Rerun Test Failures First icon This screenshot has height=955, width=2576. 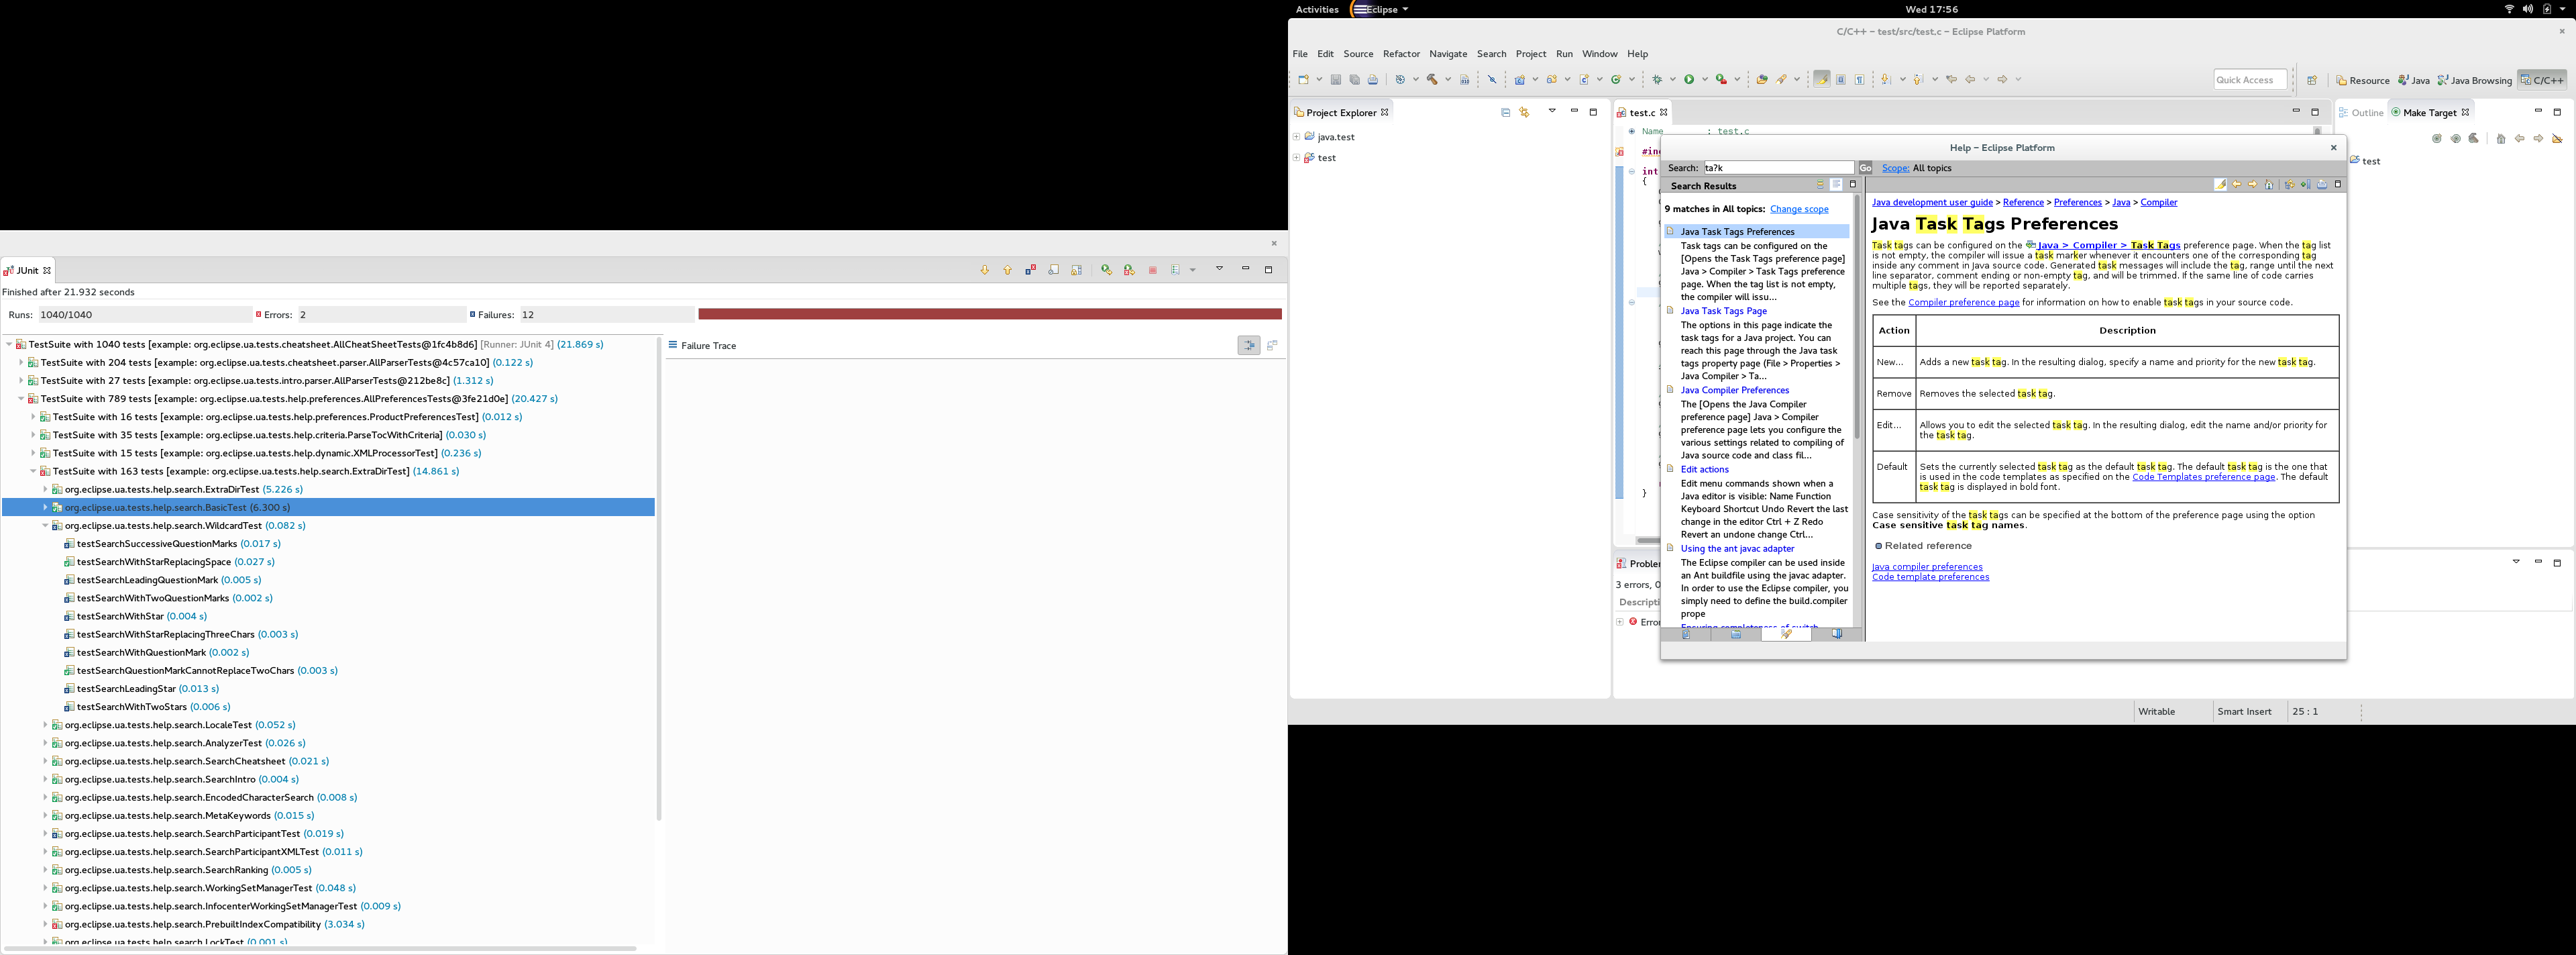(x=1129, y=270)
